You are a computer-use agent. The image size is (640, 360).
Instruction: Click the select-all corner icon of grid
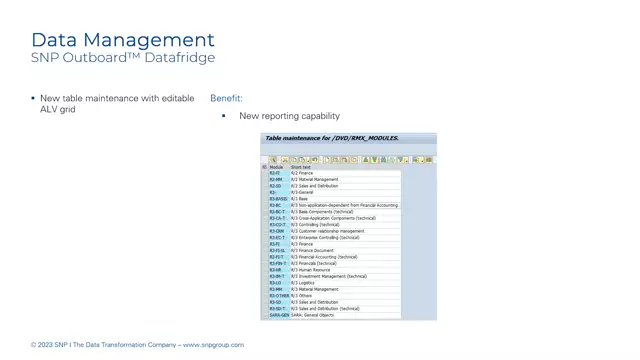tap(264, 167)
